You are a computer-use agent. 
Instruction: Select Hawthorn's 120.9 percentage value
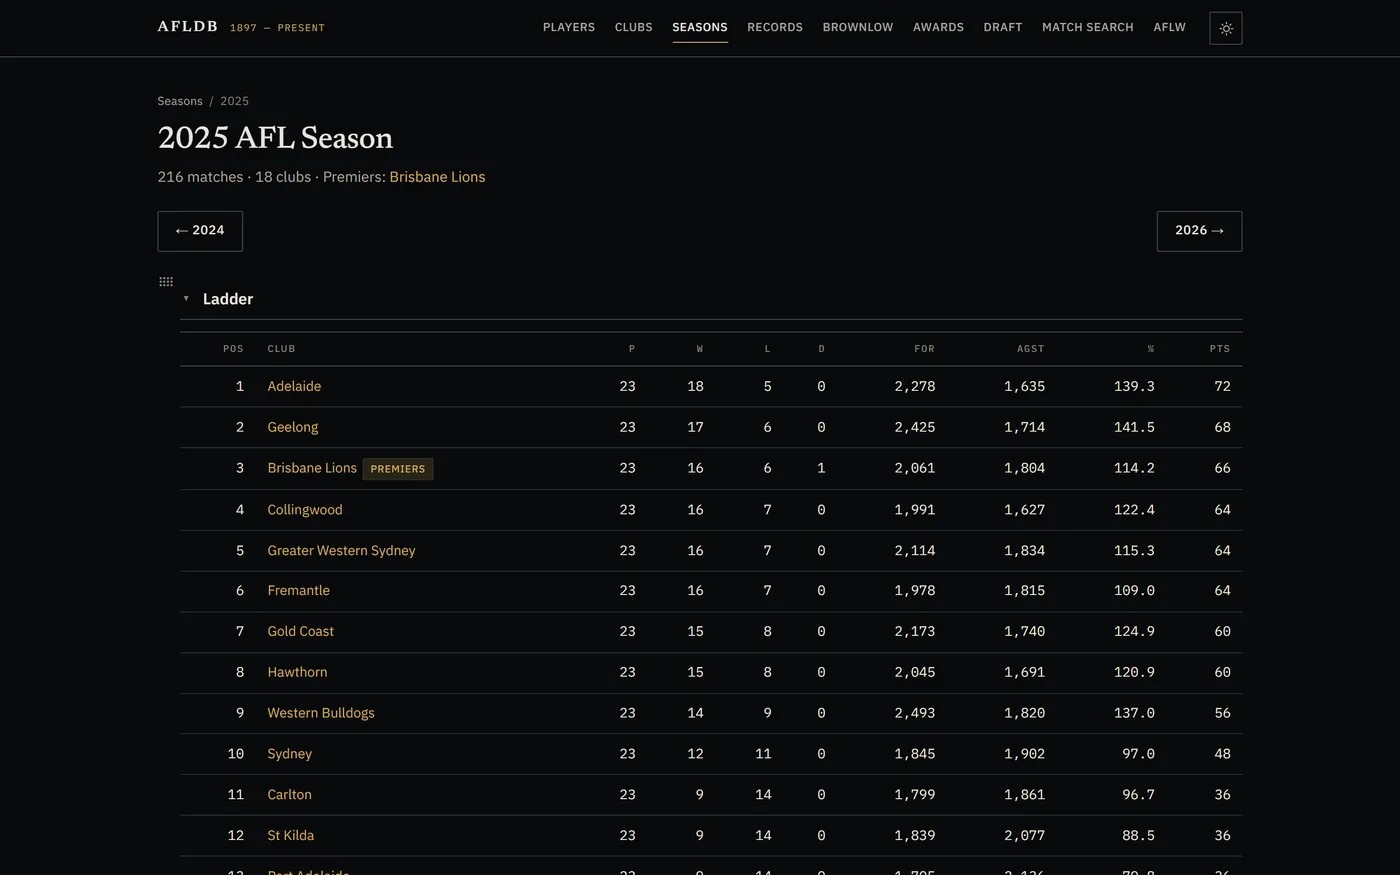pyautogui.click(x=1134, y=672)
